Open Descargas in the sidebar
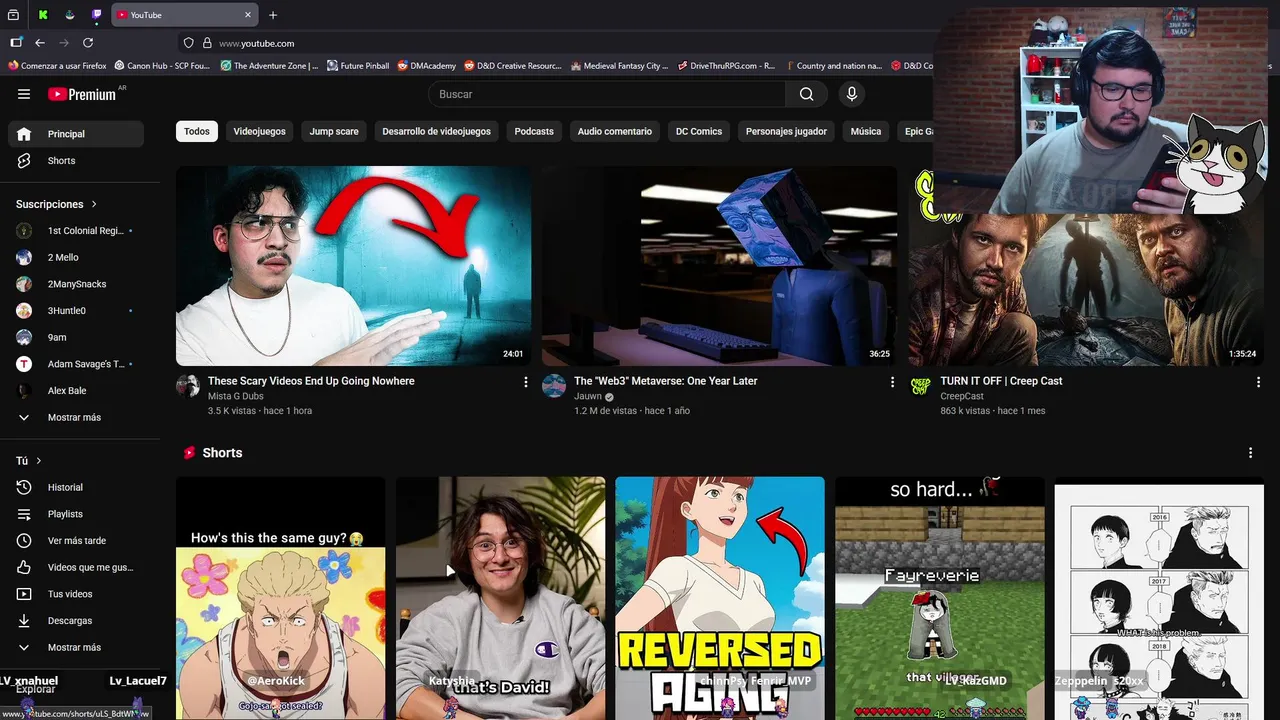 click(x=76, y=621)
